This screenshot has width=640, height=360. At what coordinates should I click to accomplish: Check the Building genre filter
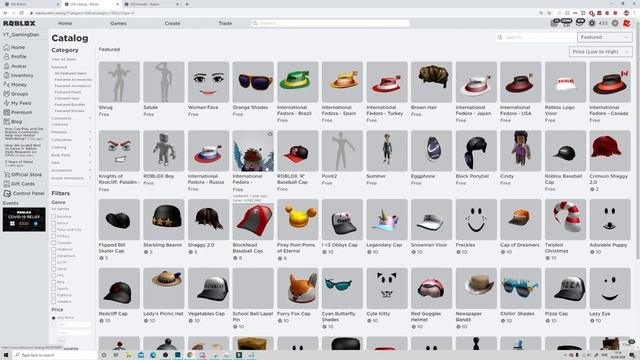(53, 216)
